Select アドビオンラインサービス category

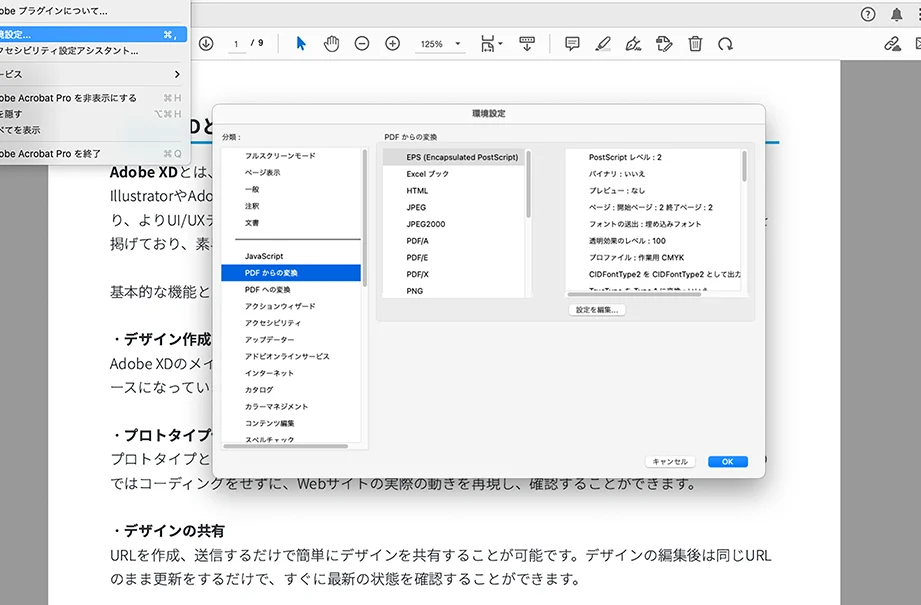291,357
